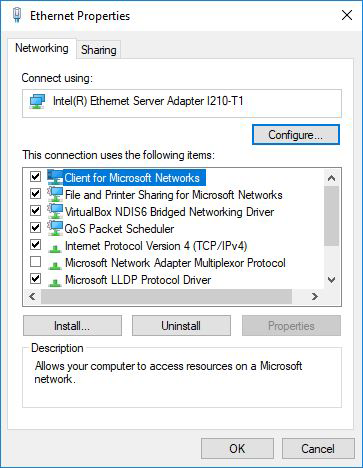Click the vertical scrollbar thumb in the items list
Screen dimensions: 363x468
331,216
